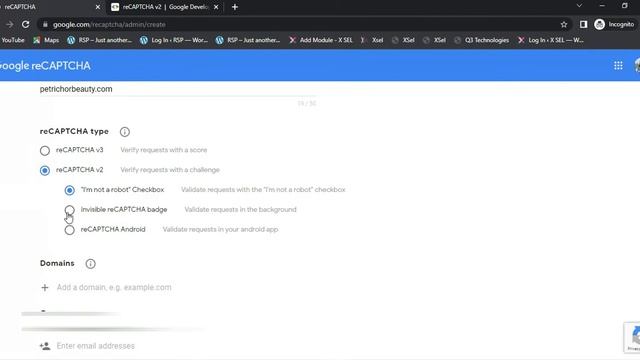Click the Invisible reCAPTCHA badge label text
The height and width of the screenshot is (360, 640).
point(124,209)
